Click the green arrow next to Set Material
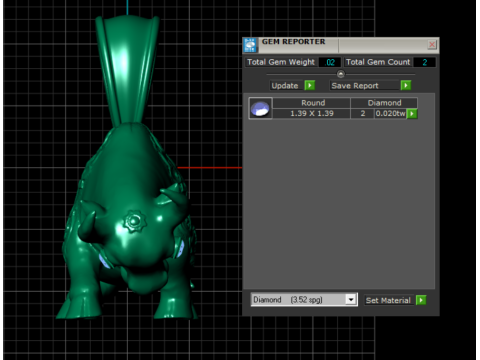This screenshot has width=480, height=360. [421, 300]
